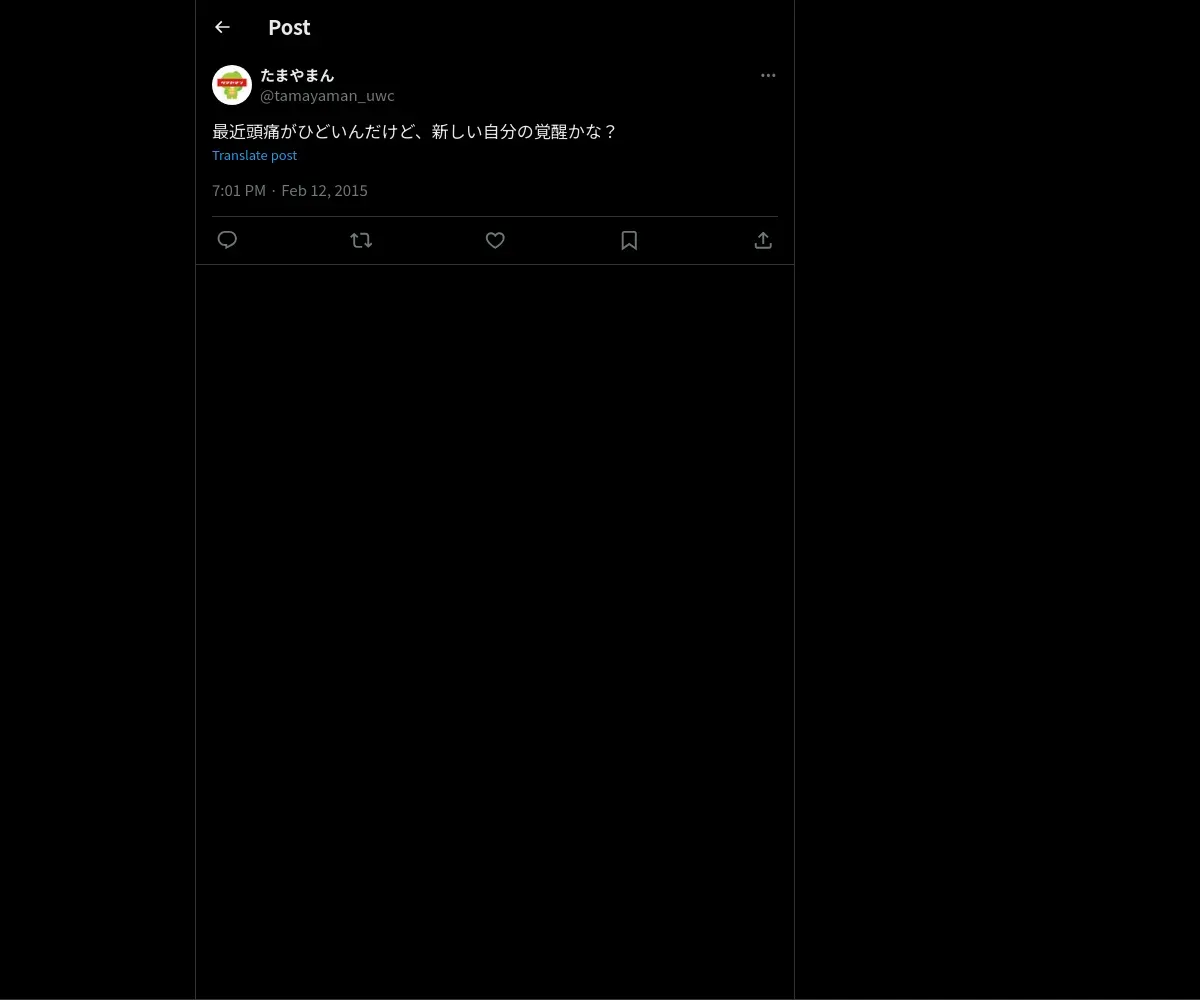Viewport: 1200px width, 1000px height.
Task: Go back using the left arrow
Action: coord(222,27)
